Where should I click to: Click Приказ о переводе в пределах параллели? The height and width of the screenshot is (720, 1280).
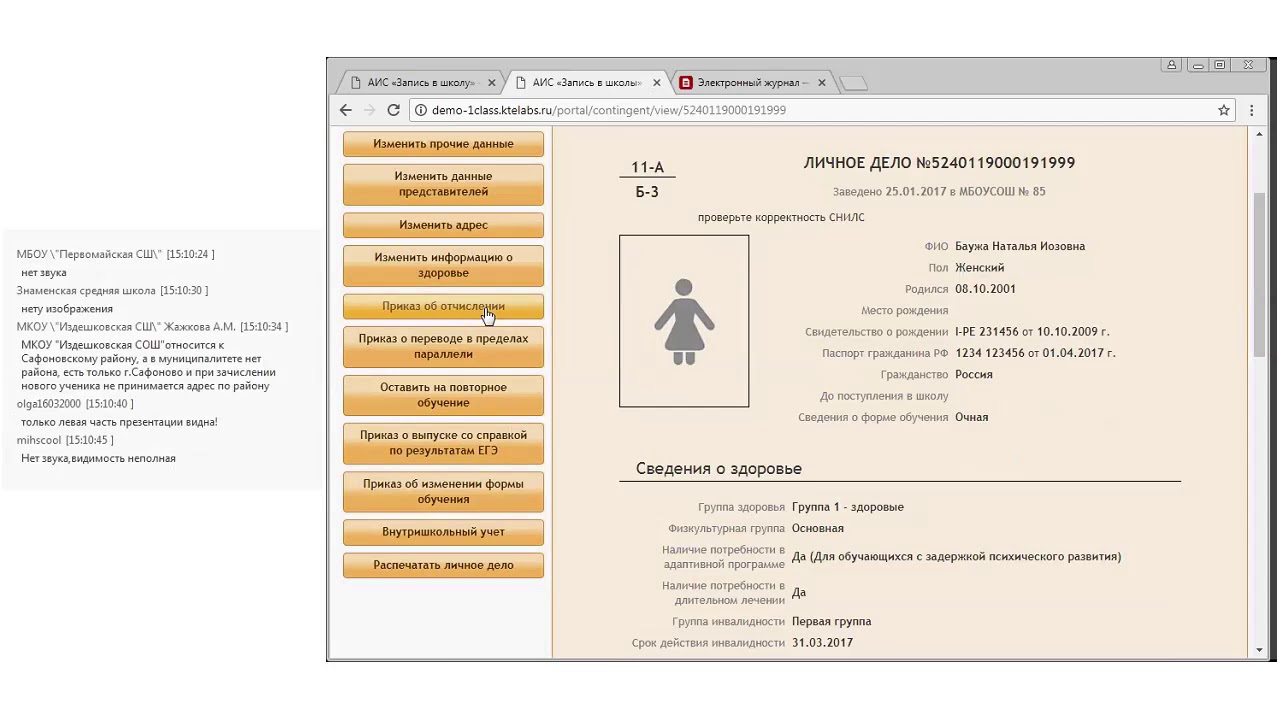pos(443,346)
